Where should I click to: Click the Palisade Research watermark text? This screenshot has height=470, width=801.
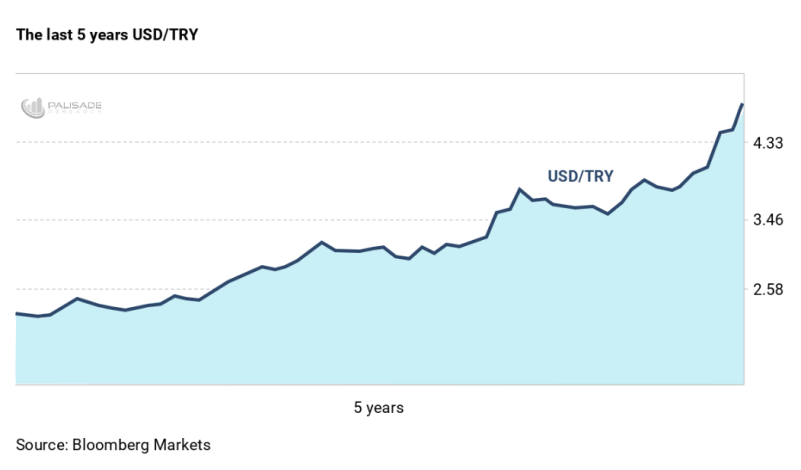click(75, 107)
